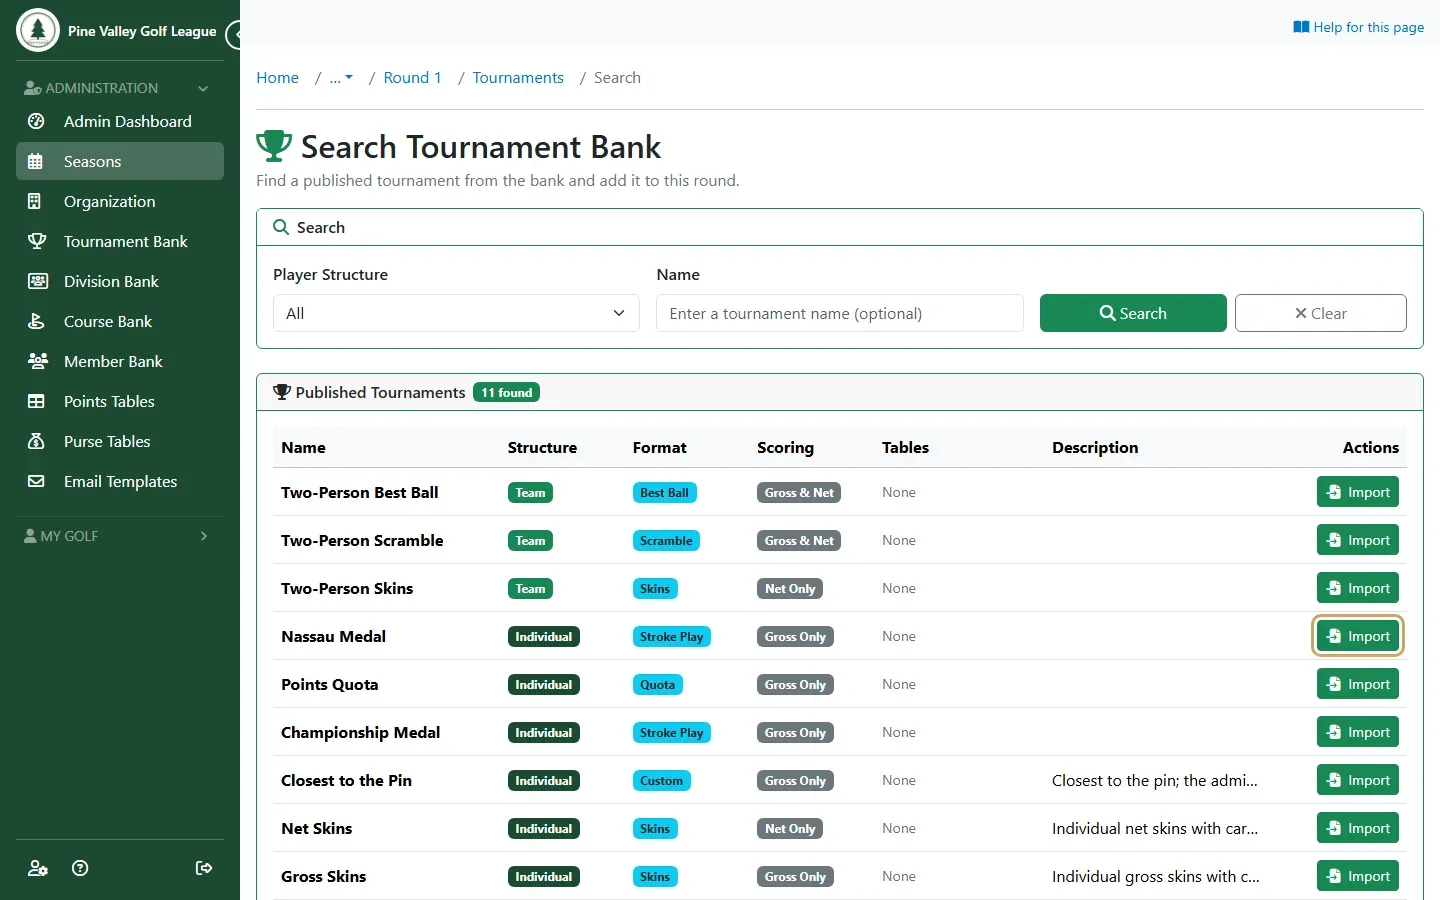Open Help for this page
Screen dimensions: 1440x900
click(1358, 27)
